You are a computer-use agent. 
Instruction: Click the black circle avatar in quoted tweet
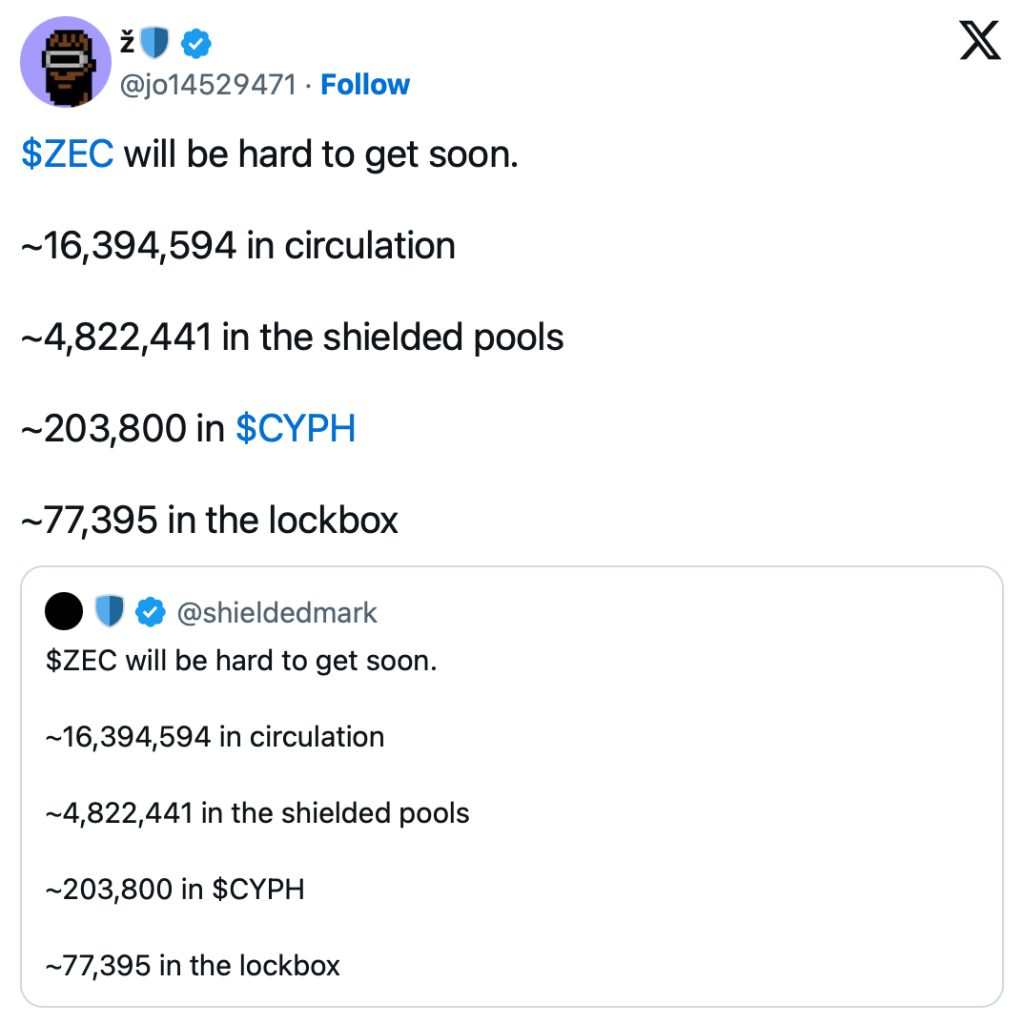pos(64,612)
